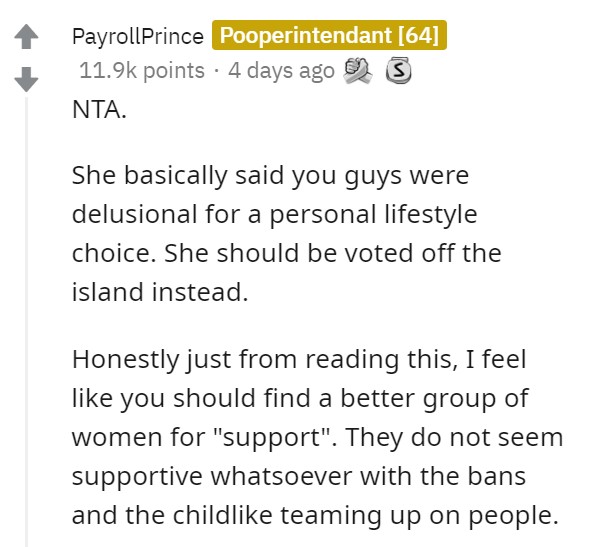
Task: Click the fist-bump award icon
Action: (x=358, y=71)
